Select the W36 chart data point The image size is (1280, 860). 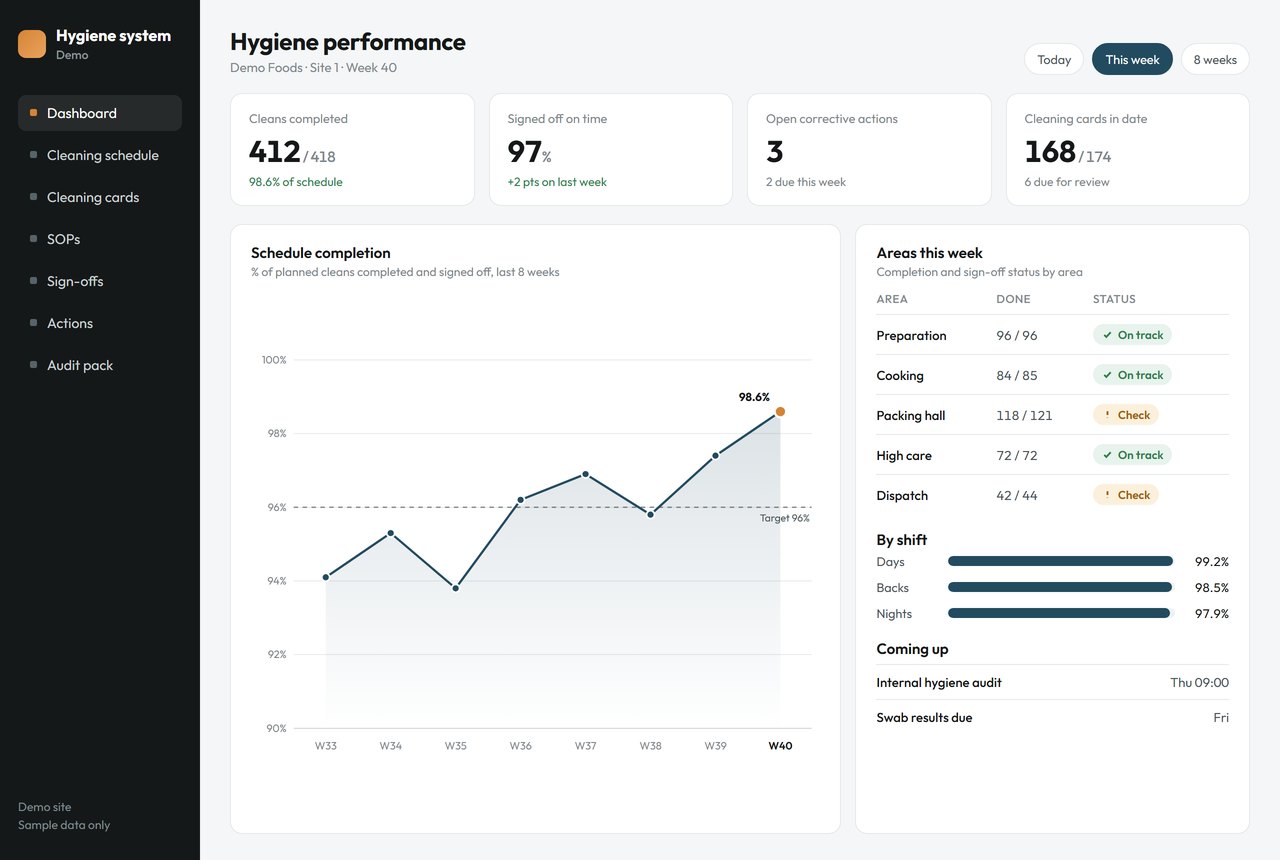(520, 499)
